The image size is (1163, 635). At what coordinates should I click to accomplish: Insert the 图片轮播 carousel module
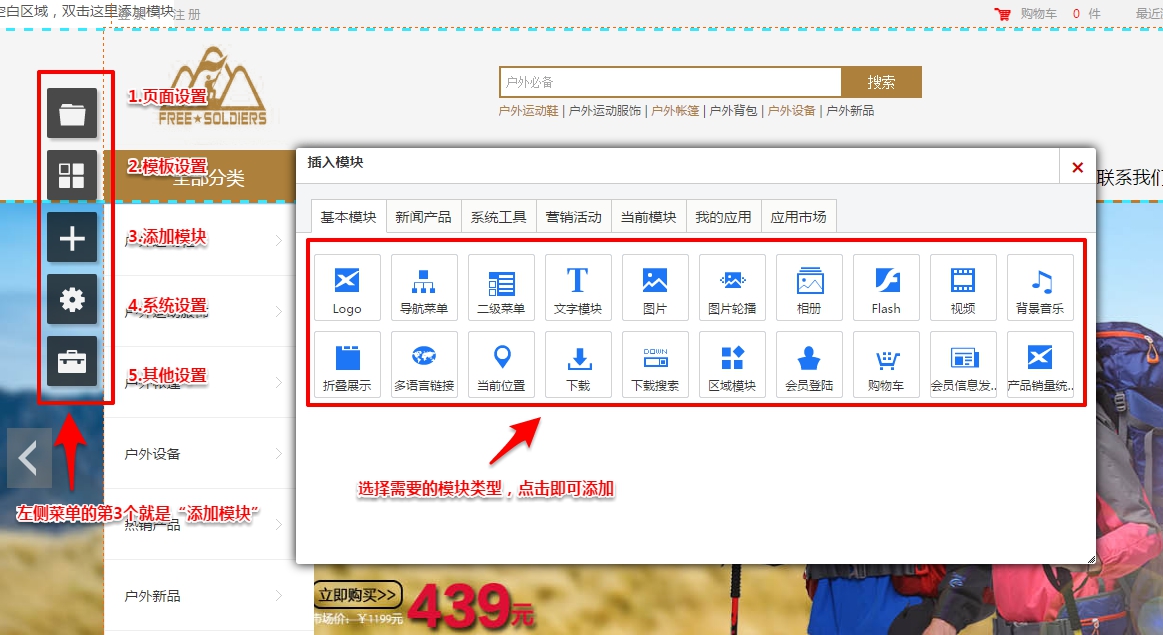(x=732, y=287)
